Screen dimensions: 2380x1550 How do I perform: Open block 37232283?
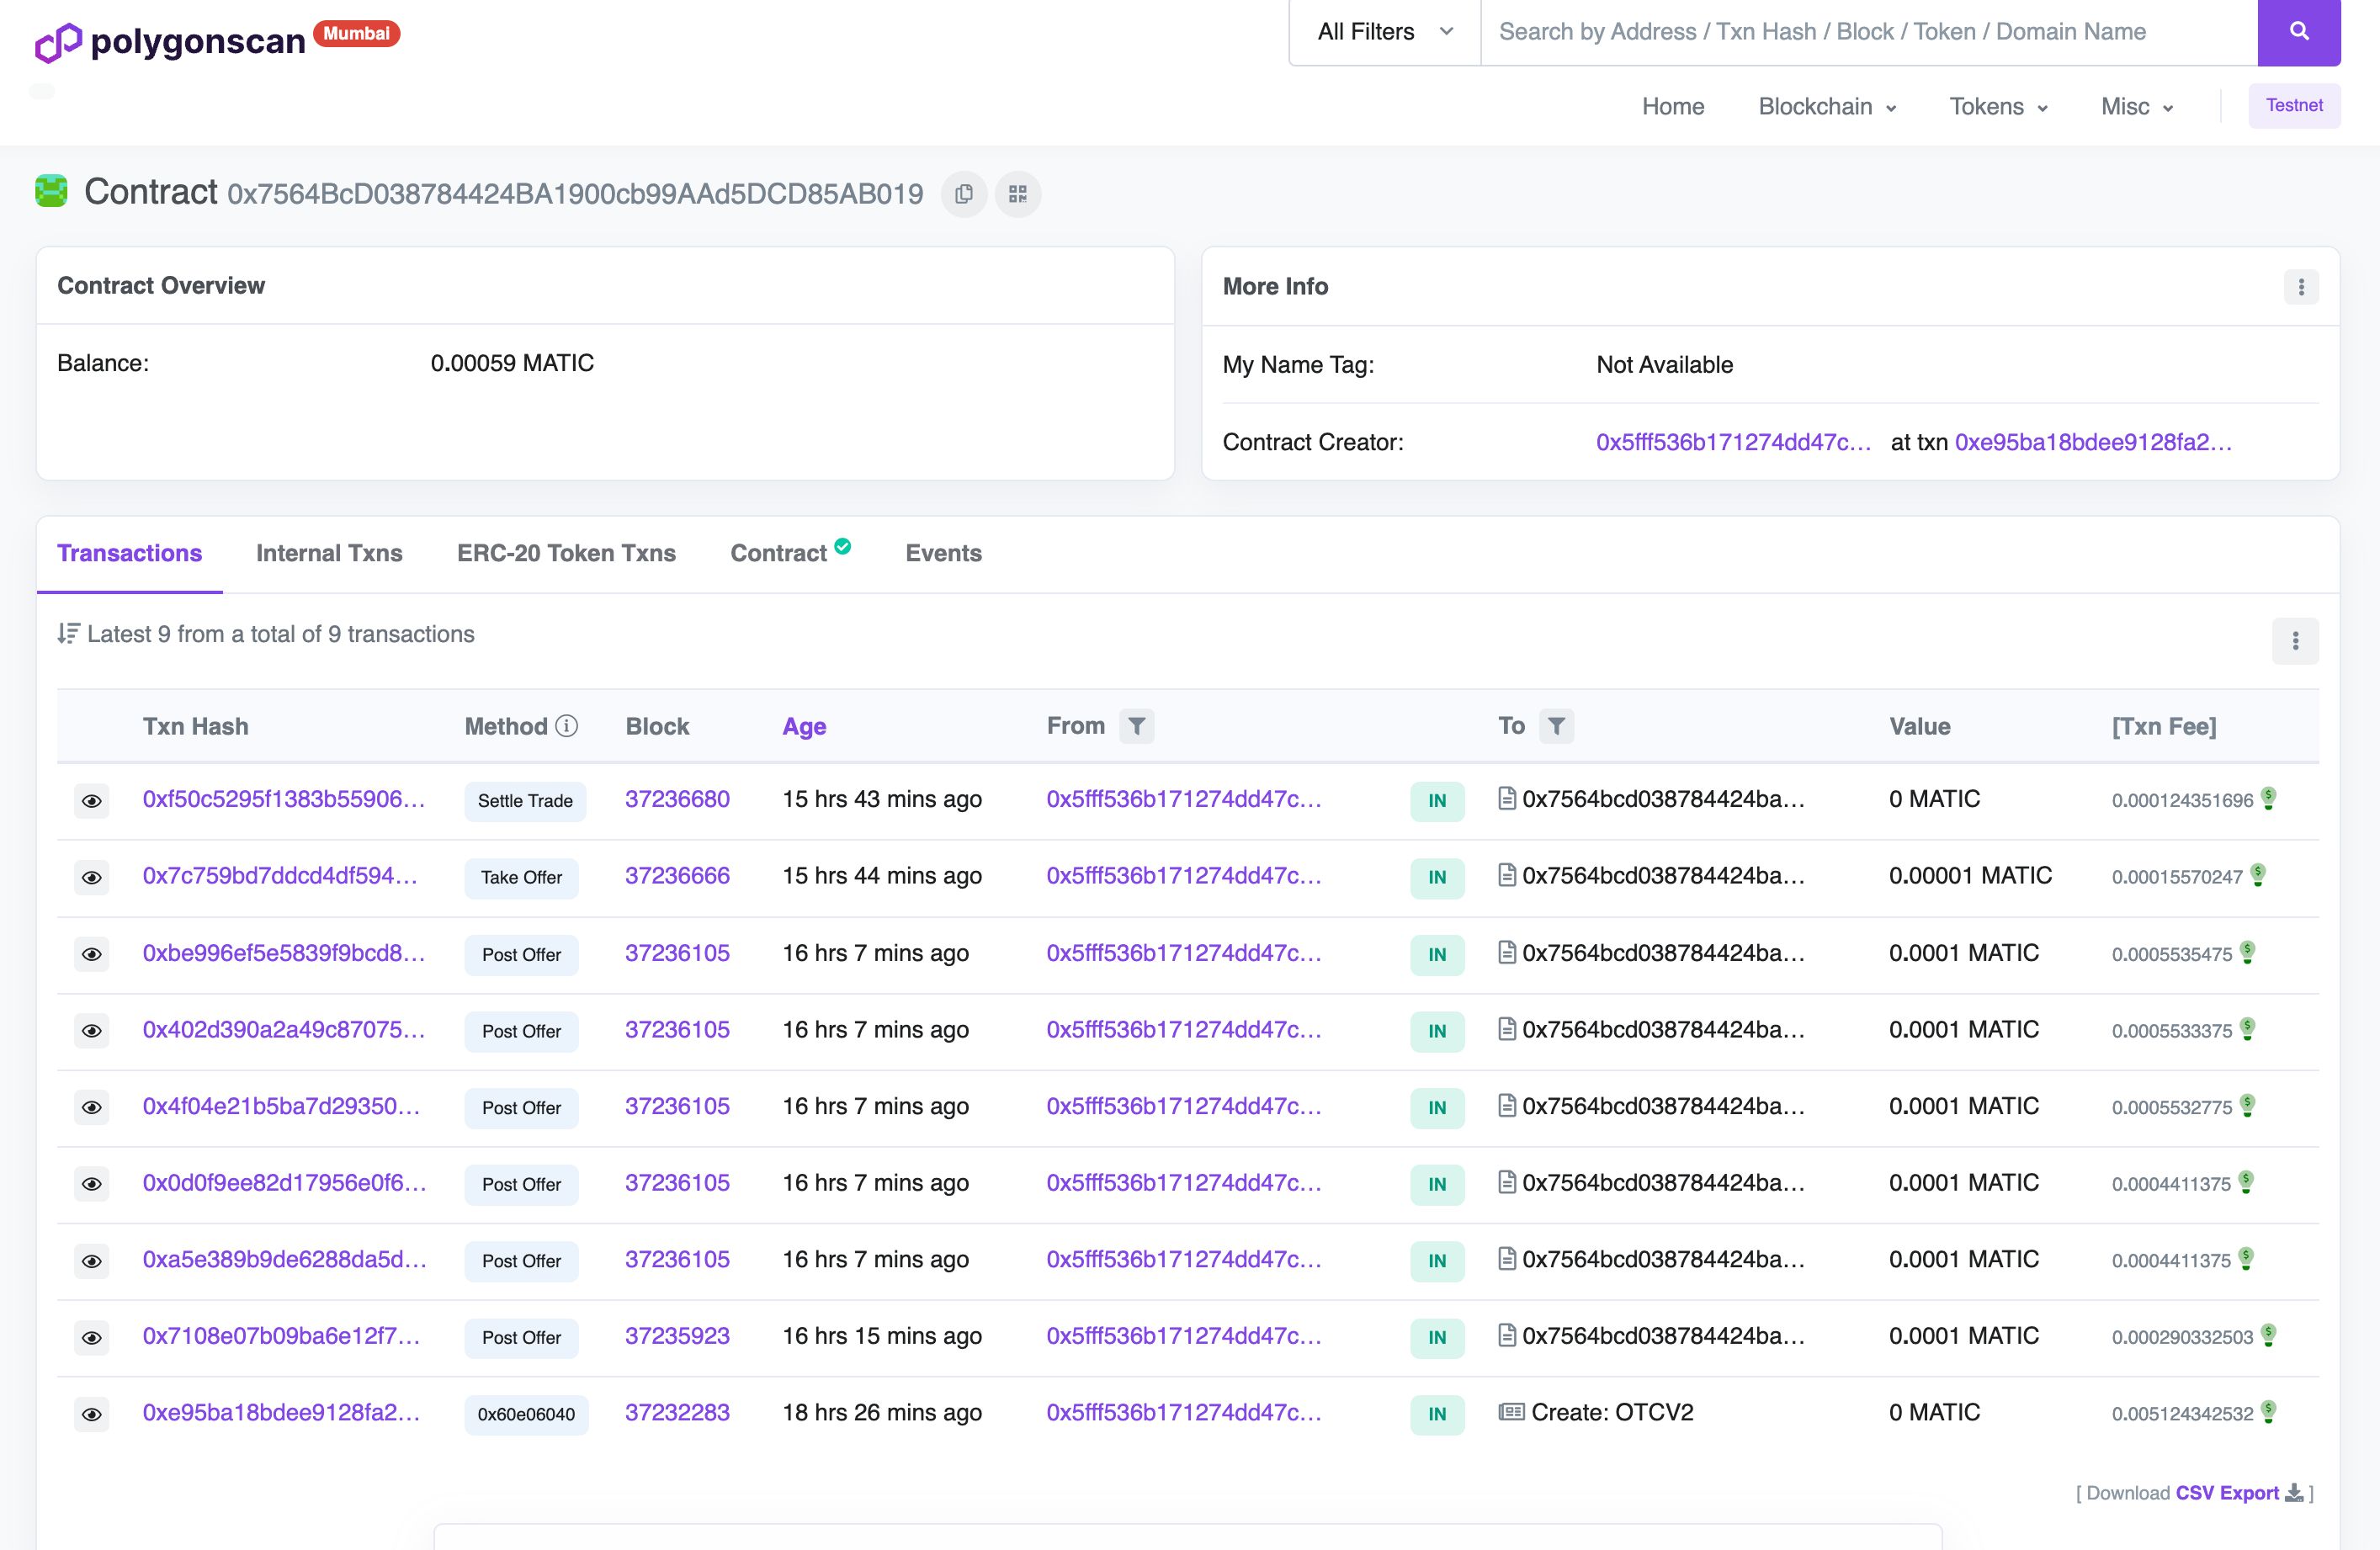pyautogui.click(x=677, y=1413)
